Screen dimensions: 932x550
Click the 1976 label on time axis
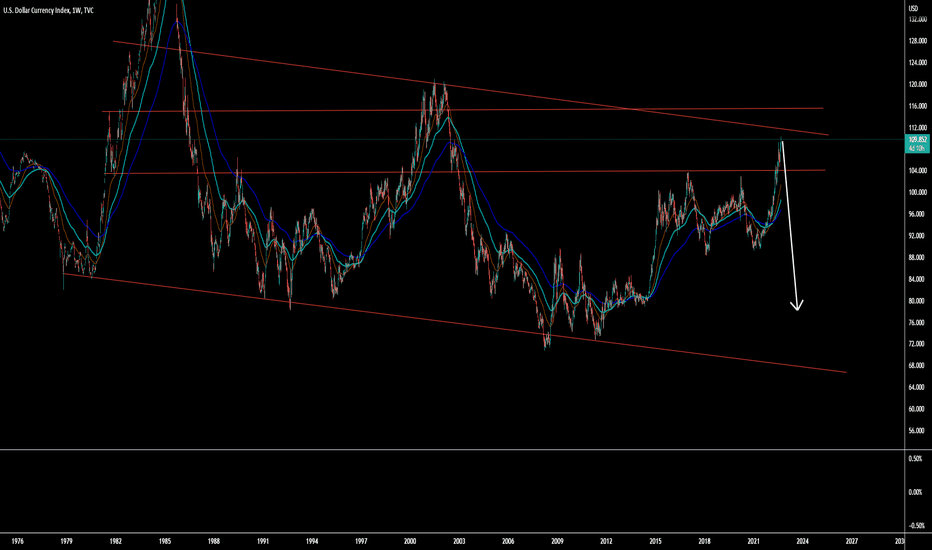click(x=17, y=541)
